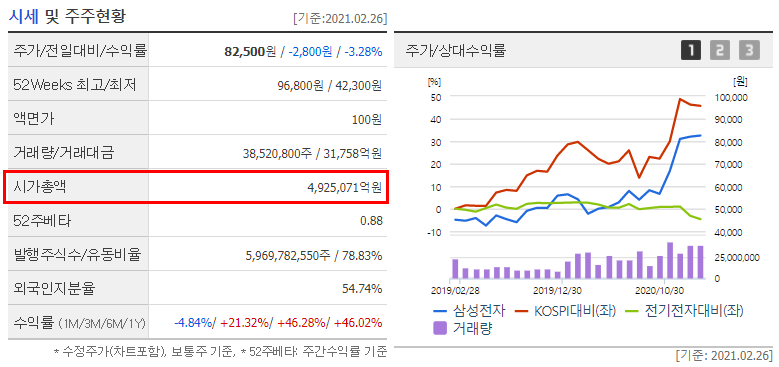Click the [기준:2021.02.26] date above table

pos(340,19)
